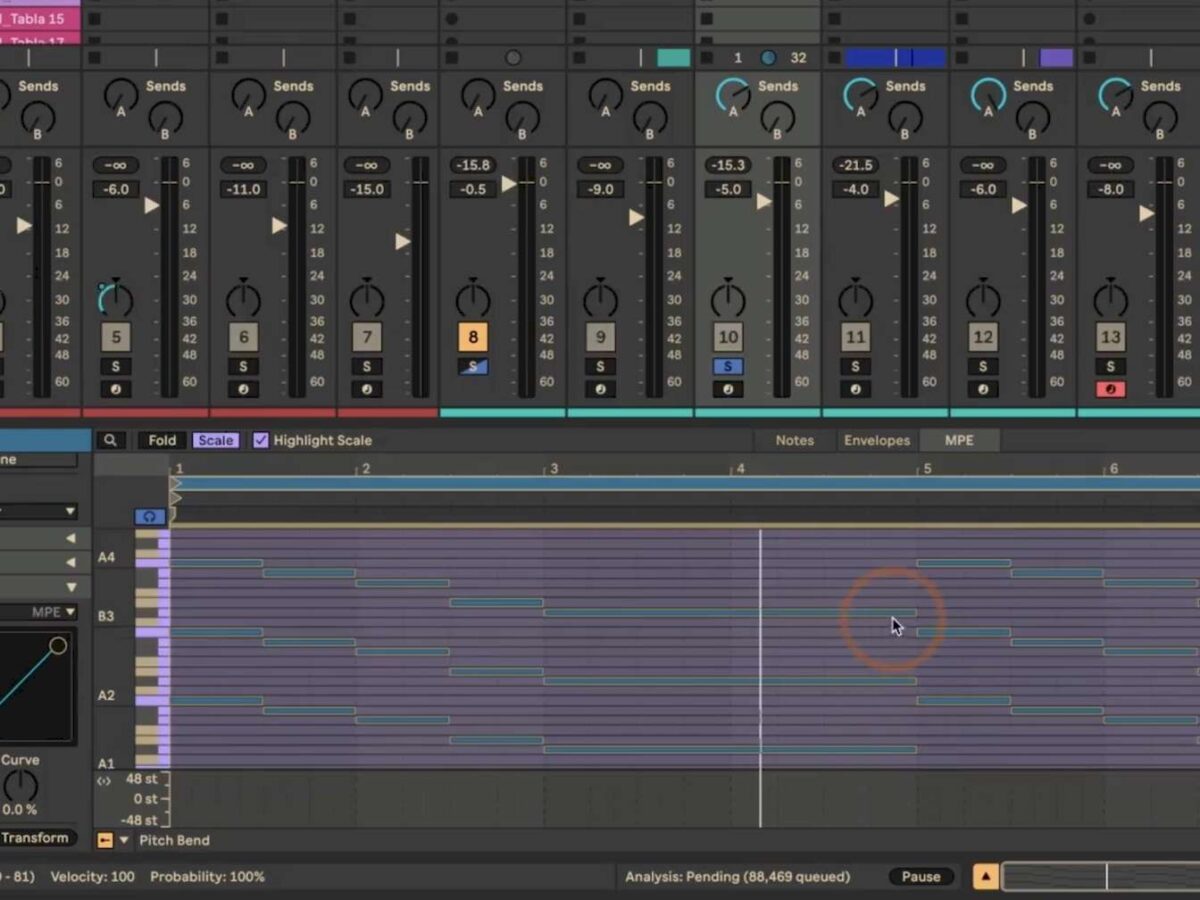Click the clip stop square on track 5
This screenshot has width=1200, height=900.
(94, 58)
